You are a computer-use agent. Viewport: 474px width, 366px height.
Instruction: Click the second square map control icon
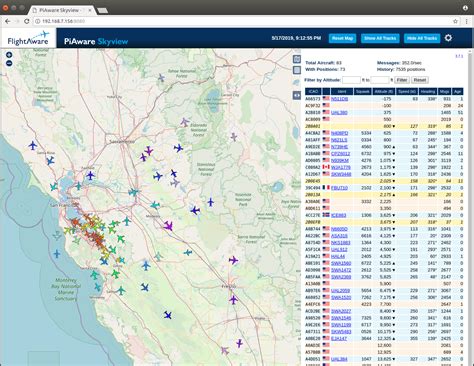pos(297,70)
